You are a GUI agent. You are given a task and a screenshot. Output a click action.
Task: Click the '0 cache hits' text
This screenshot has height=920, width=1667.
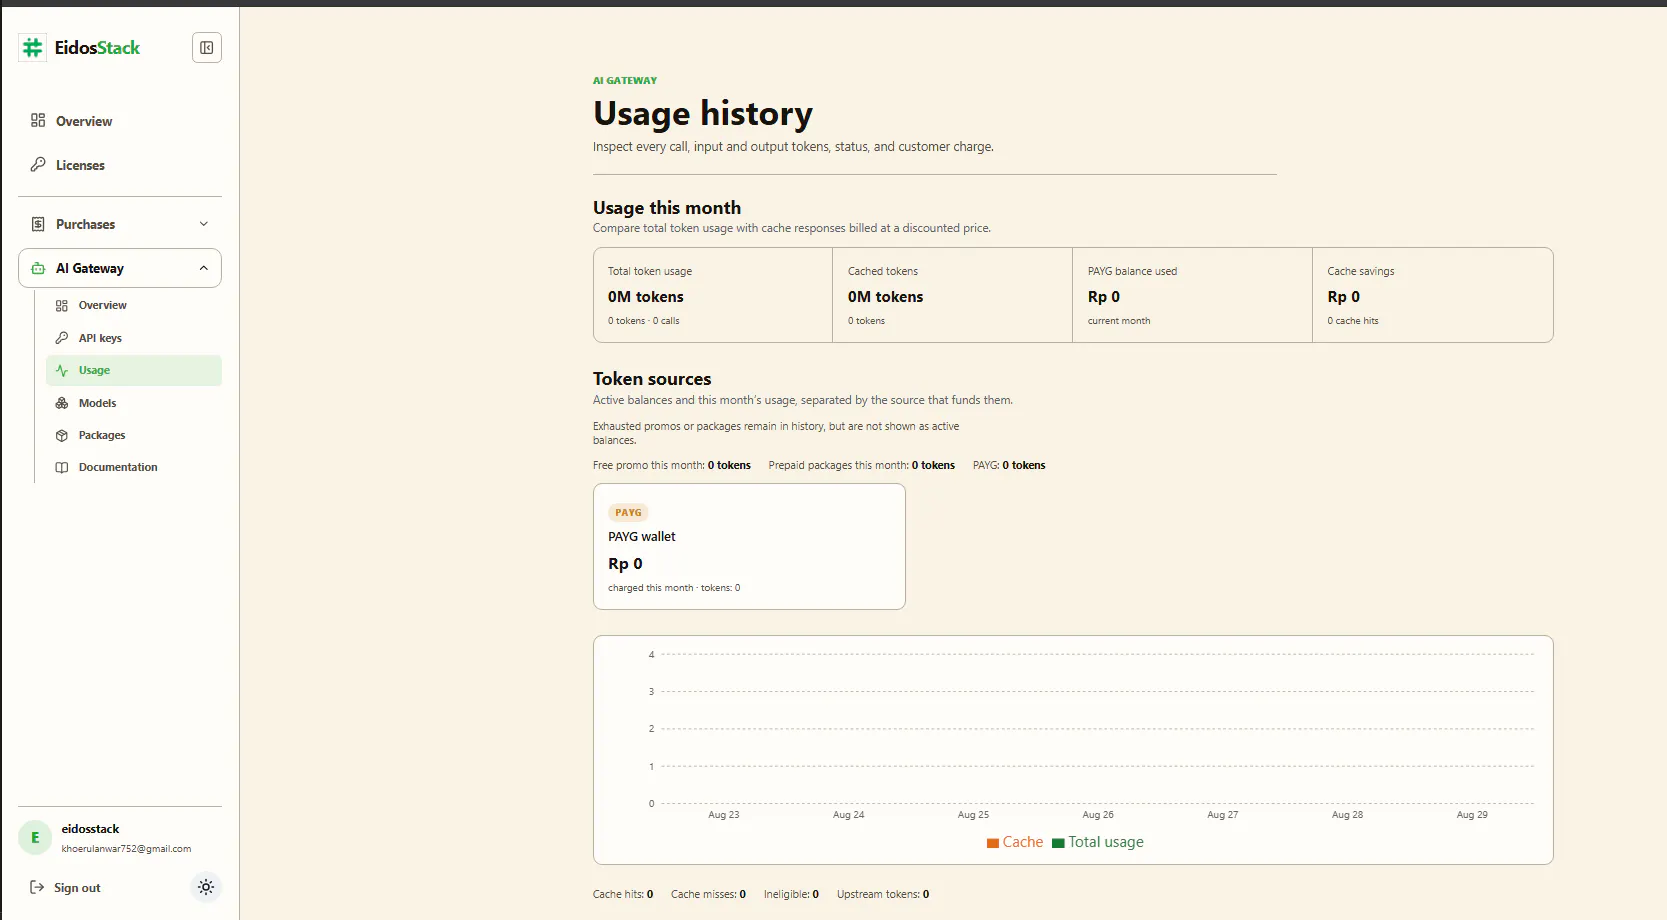tap(1353, 321)
